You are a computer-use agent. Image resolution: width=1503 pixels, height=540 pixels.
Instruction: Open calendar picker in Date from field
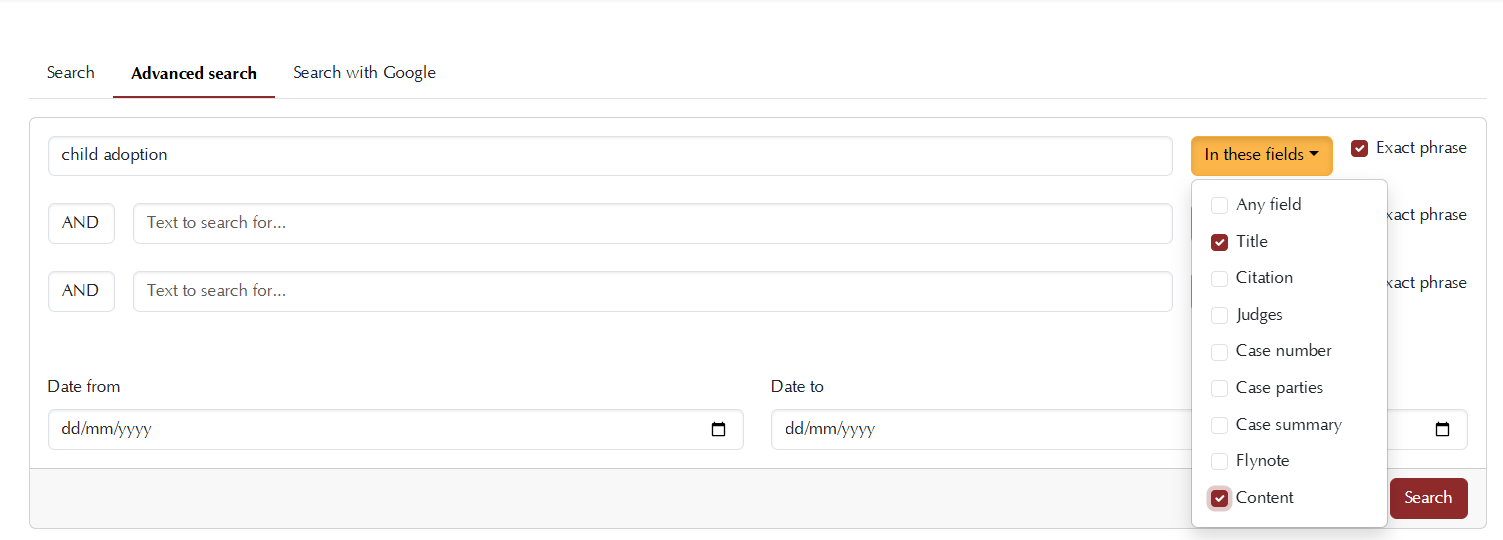click(718, 430)
